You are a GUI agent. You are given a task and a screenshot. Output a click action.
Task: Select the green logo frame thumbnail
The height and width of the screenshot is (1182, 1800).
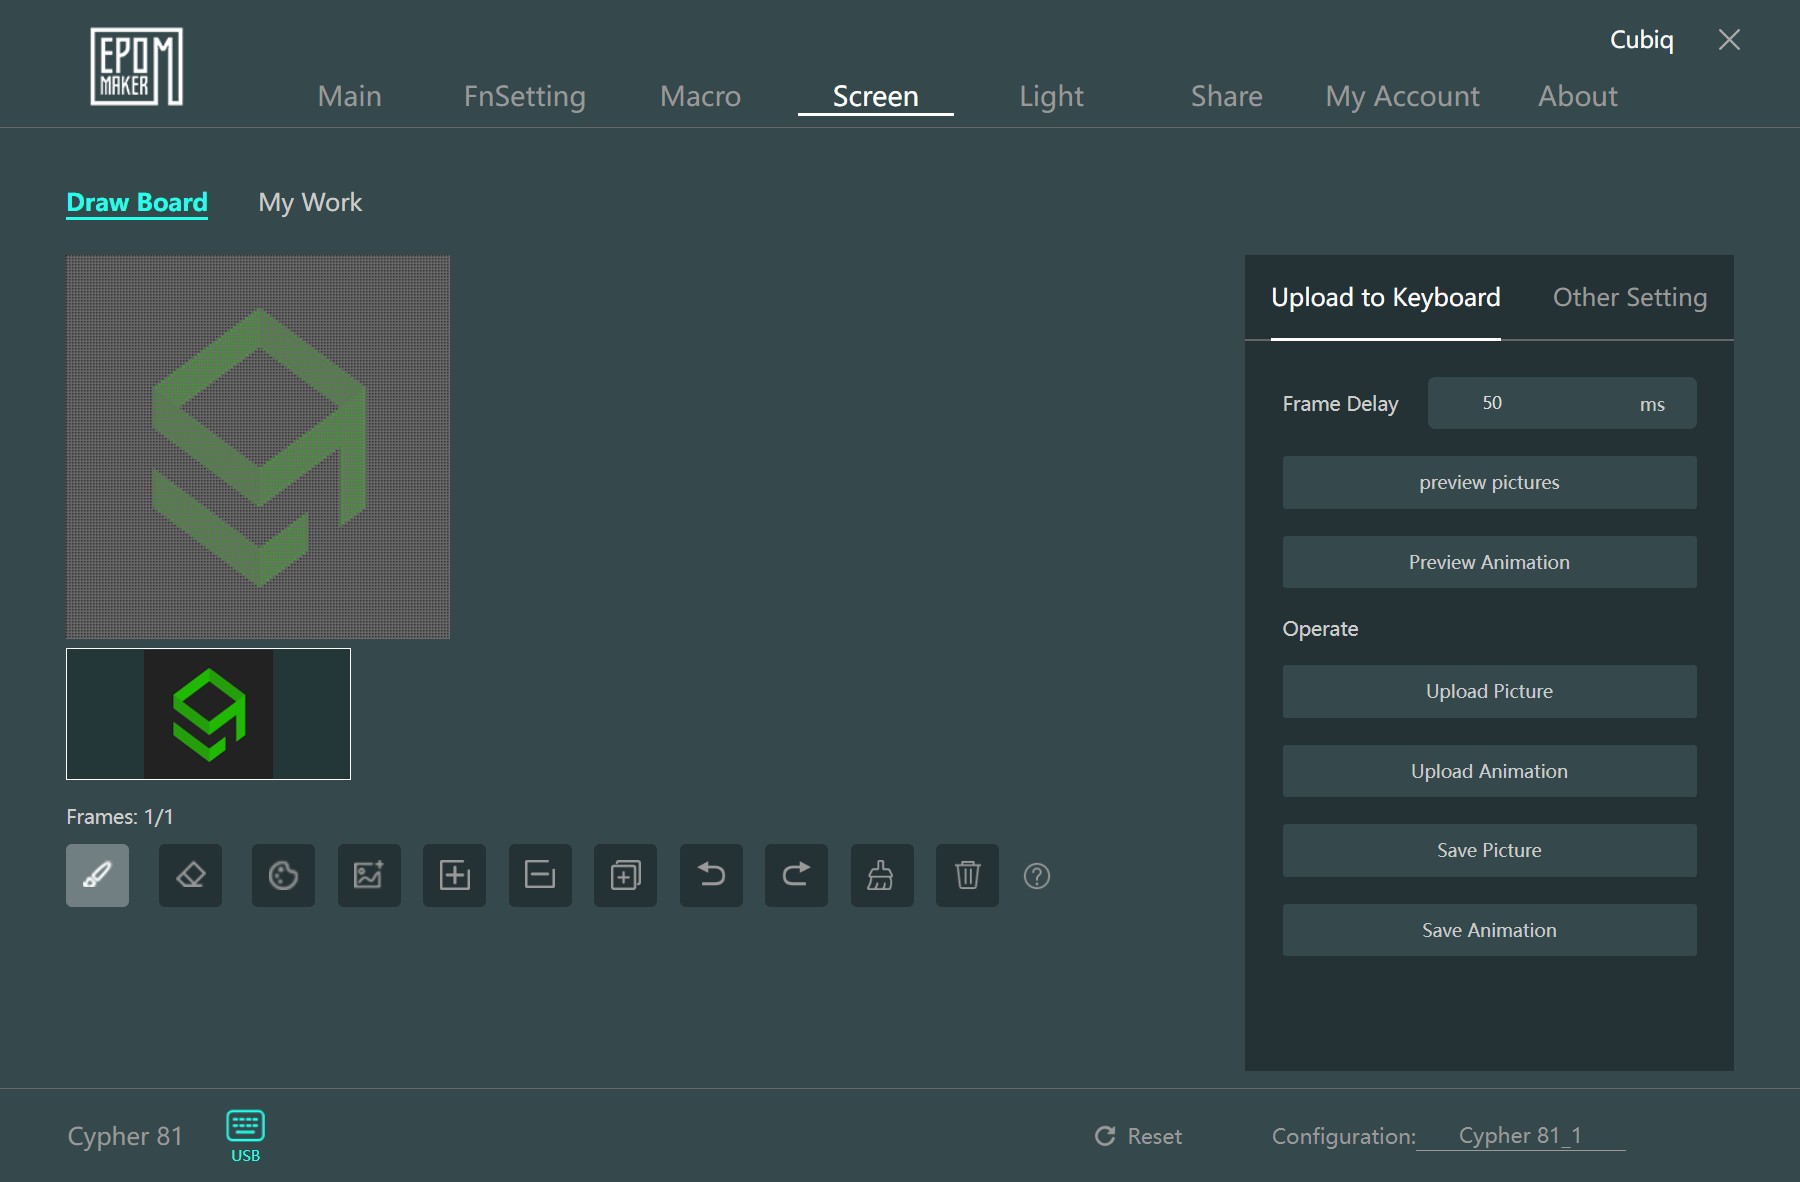pyautogui.click(x=208, y=714)
